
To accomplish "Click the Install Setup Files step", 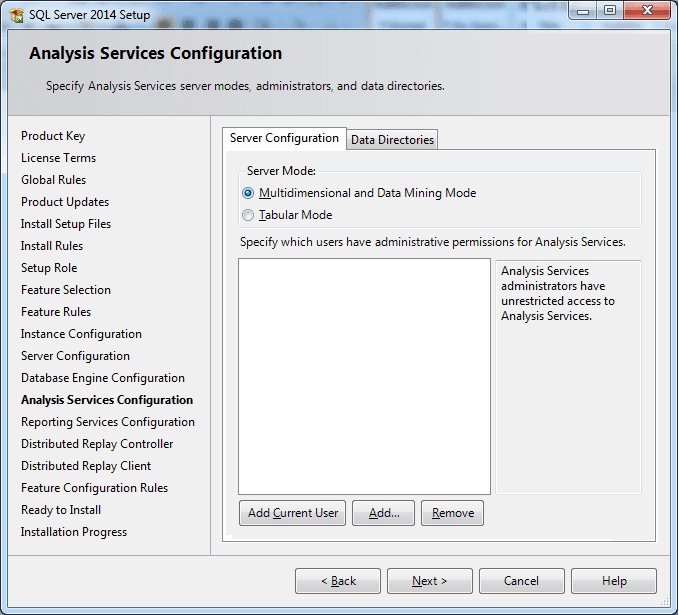I will click(66, 224).
